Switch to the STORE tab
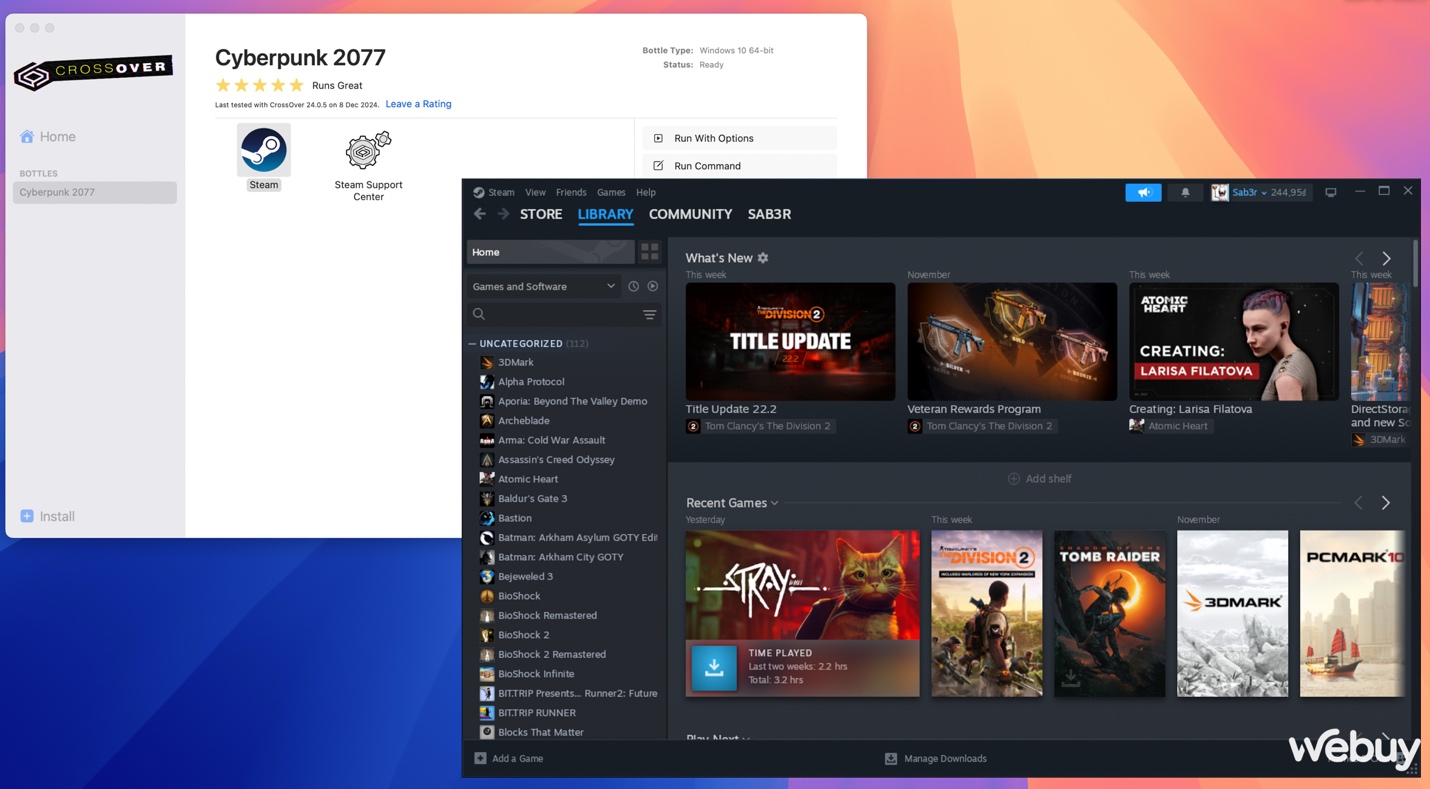 (541, 214)
